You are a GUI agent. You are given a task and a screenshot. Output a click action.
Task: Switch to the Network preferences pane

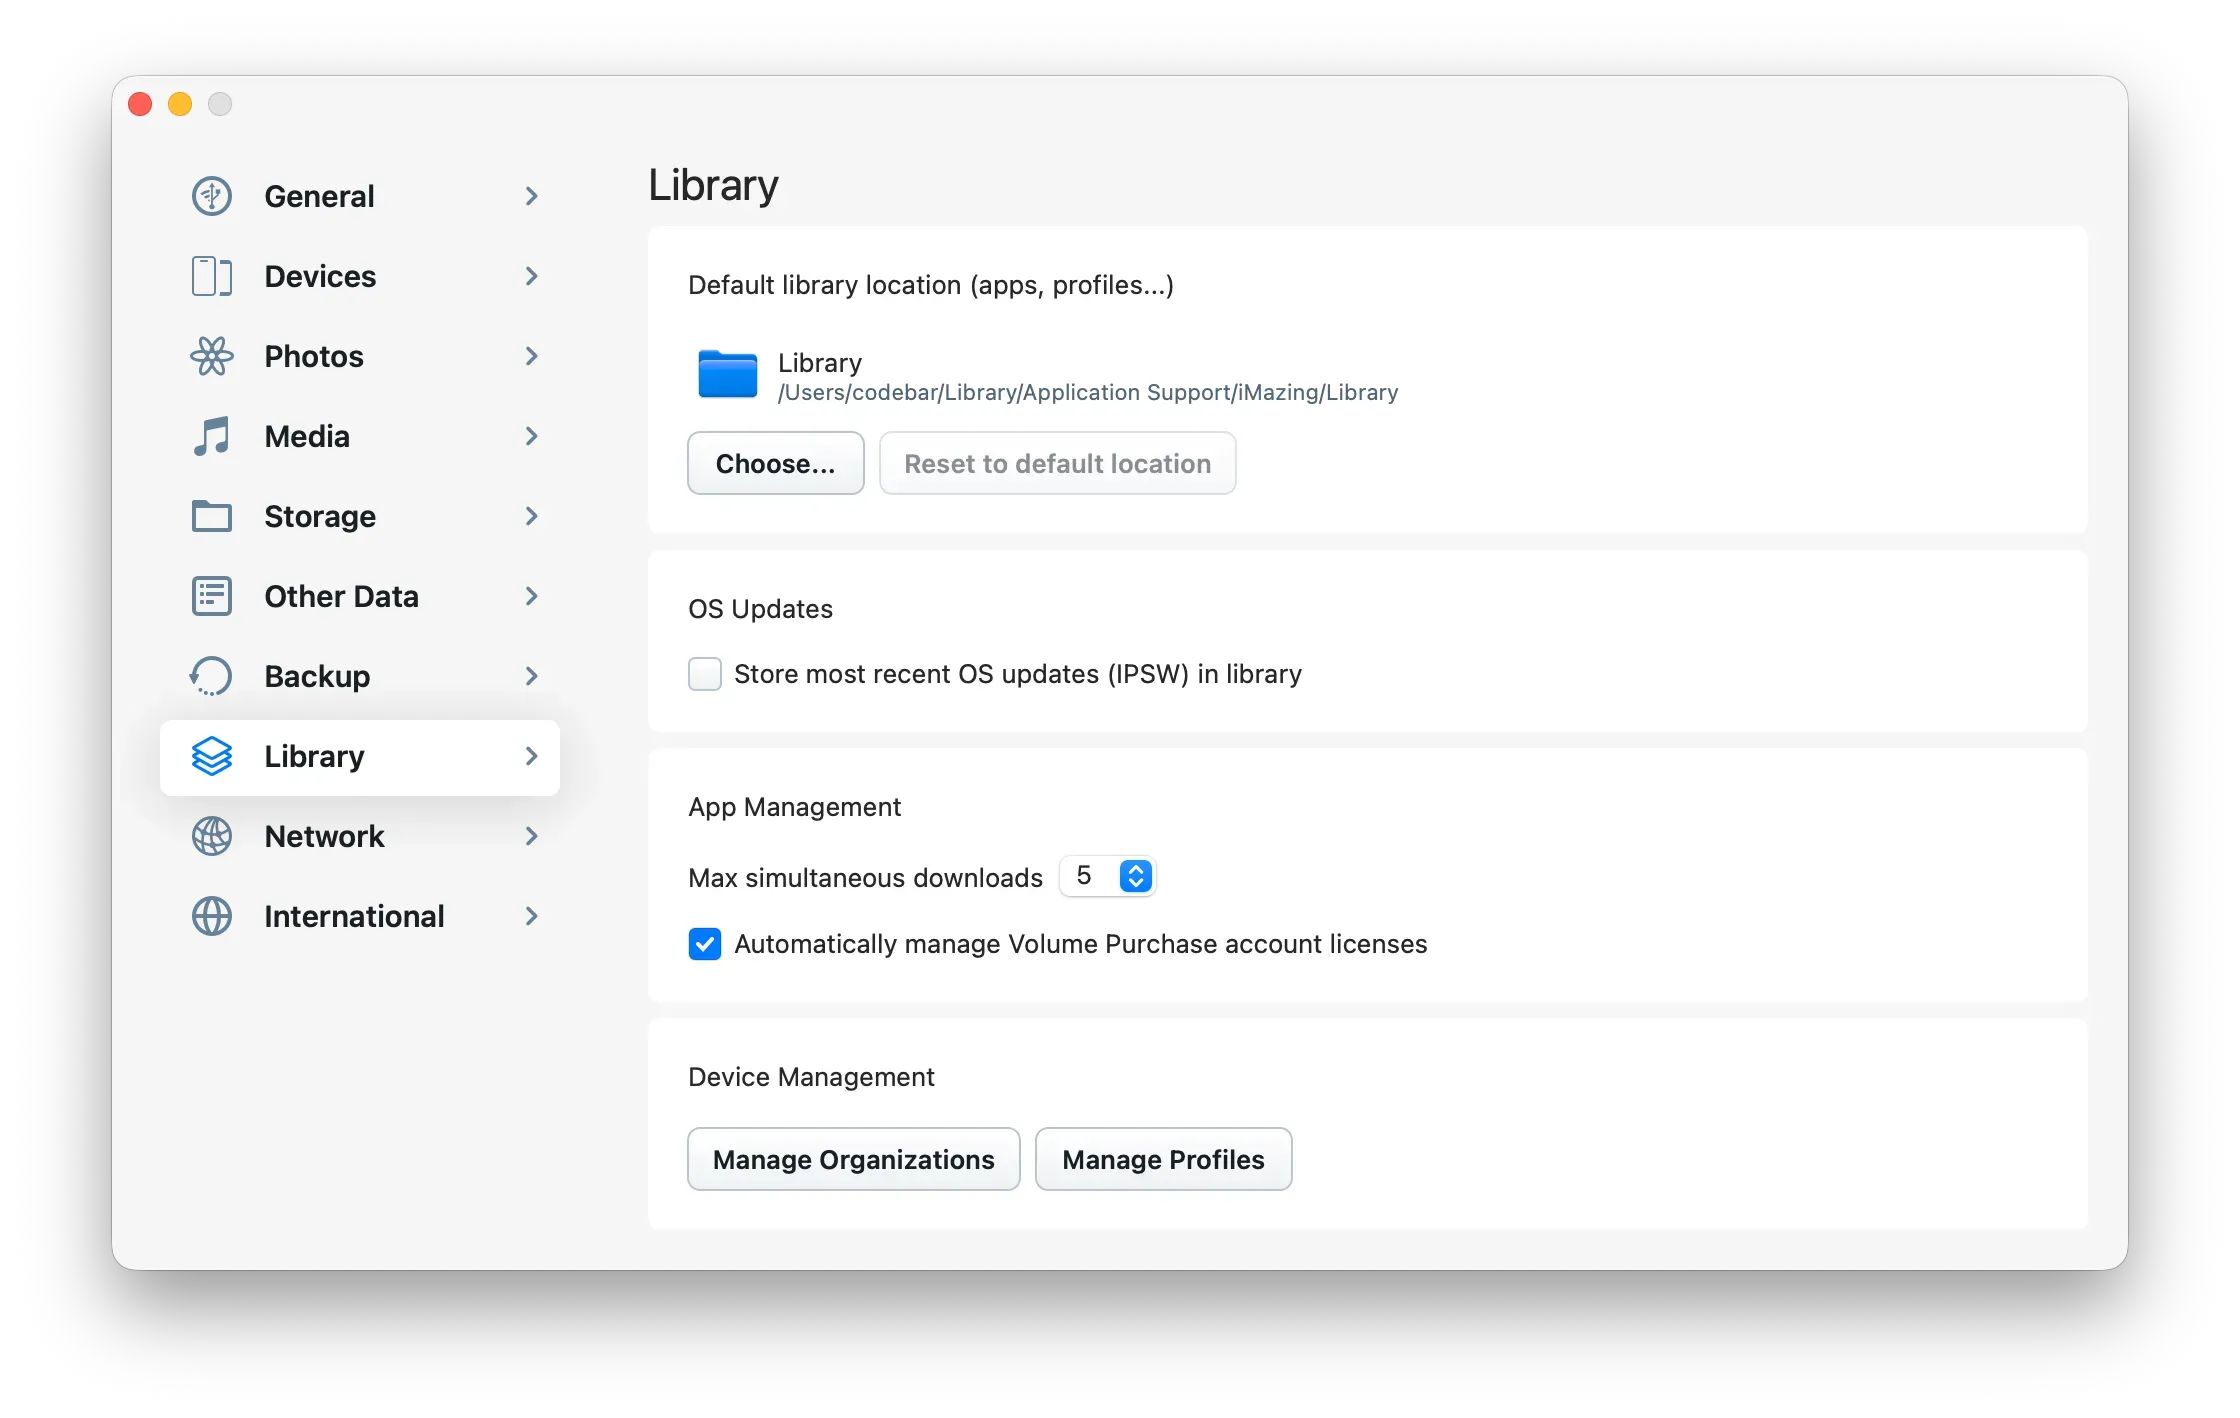pos(324,836)
